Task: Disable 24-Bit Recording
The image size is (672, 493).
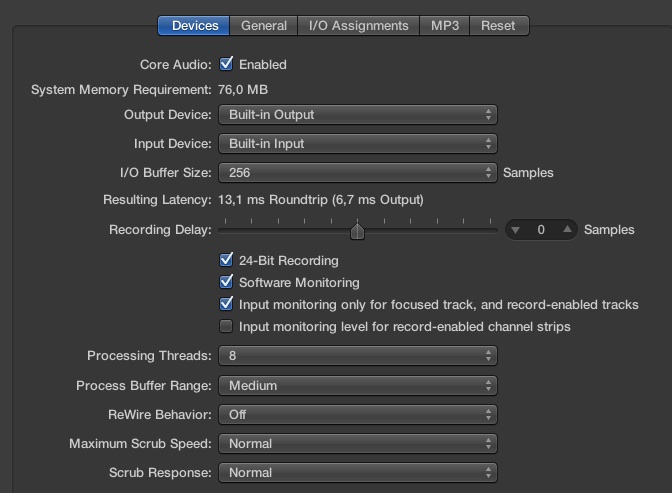Action: tap(226, 261)
